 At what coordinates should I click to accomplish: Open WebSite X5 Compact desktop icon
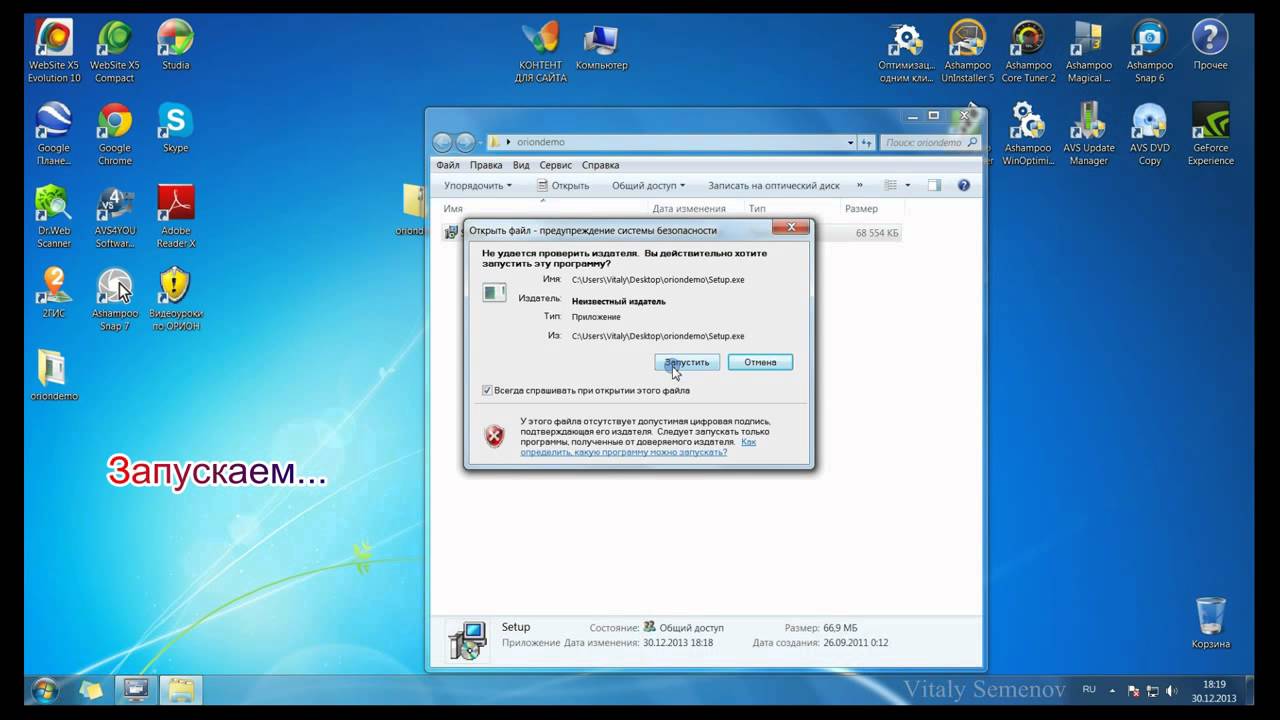pyautogui.click(x=114, y=51)
